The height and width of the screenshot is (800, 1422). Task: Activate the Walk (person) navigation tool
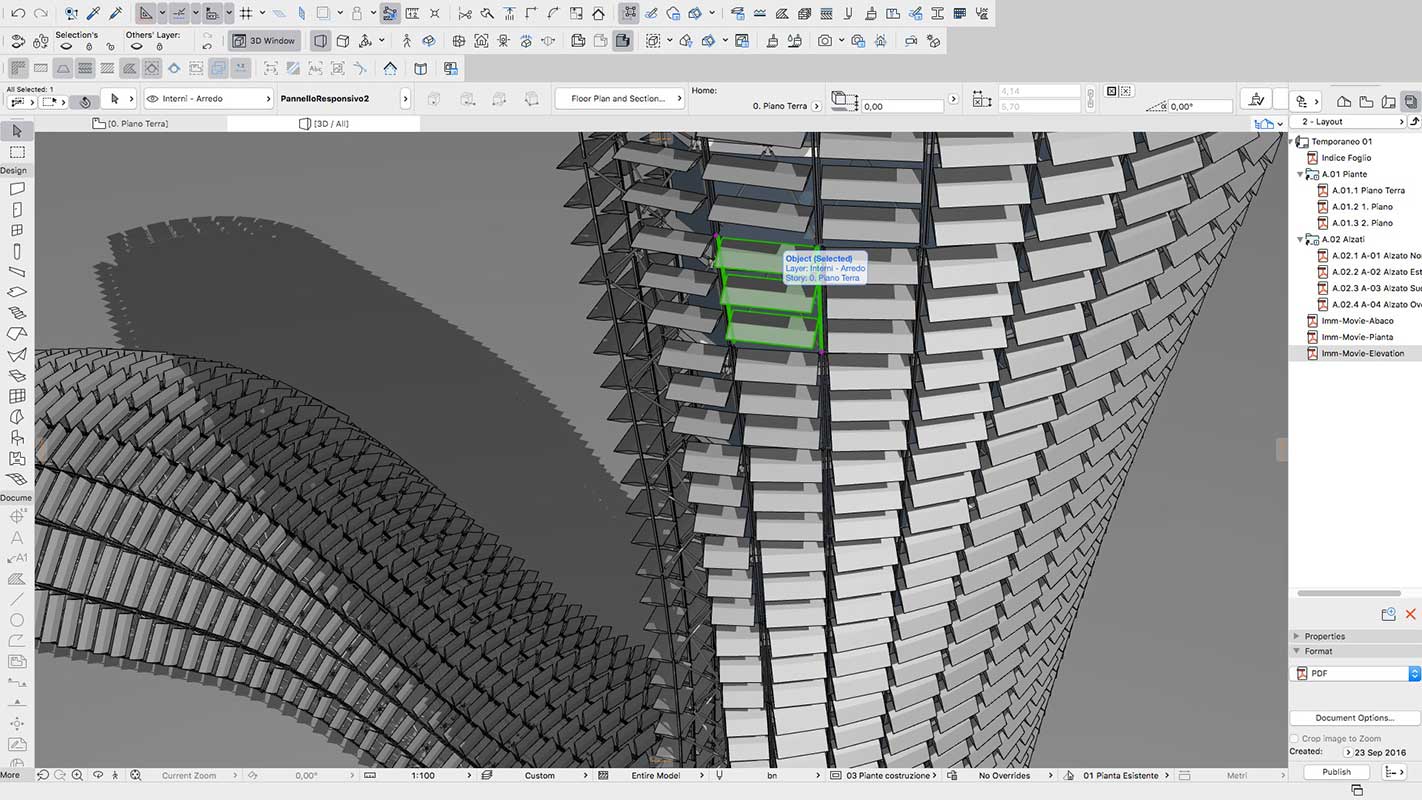[408, 40]
